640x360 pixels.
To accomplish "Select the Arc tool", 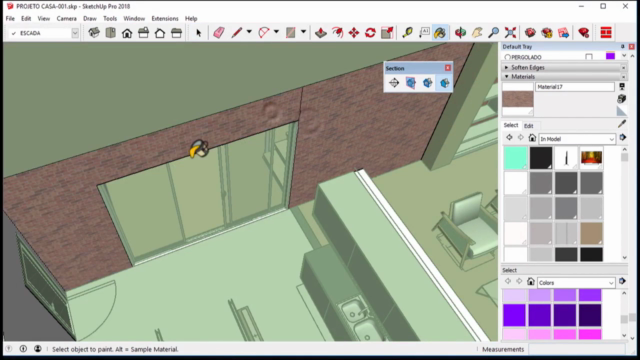I will tap(264, 33).
